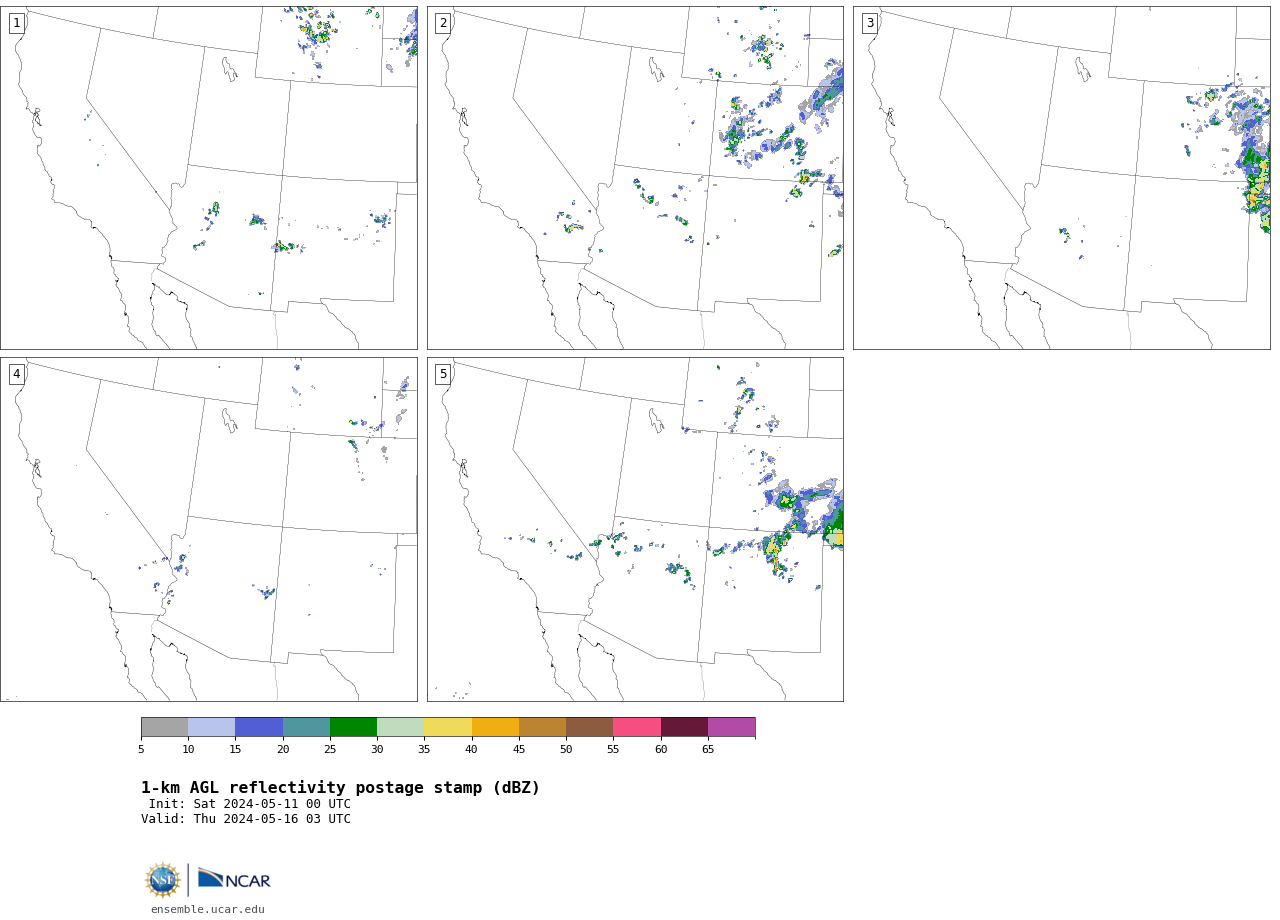Click the Init: Sat 2024-05-11 00 UTC text
Image resolution: width=1280 pixels, height=920 pixels.
(x=250, y=804)
